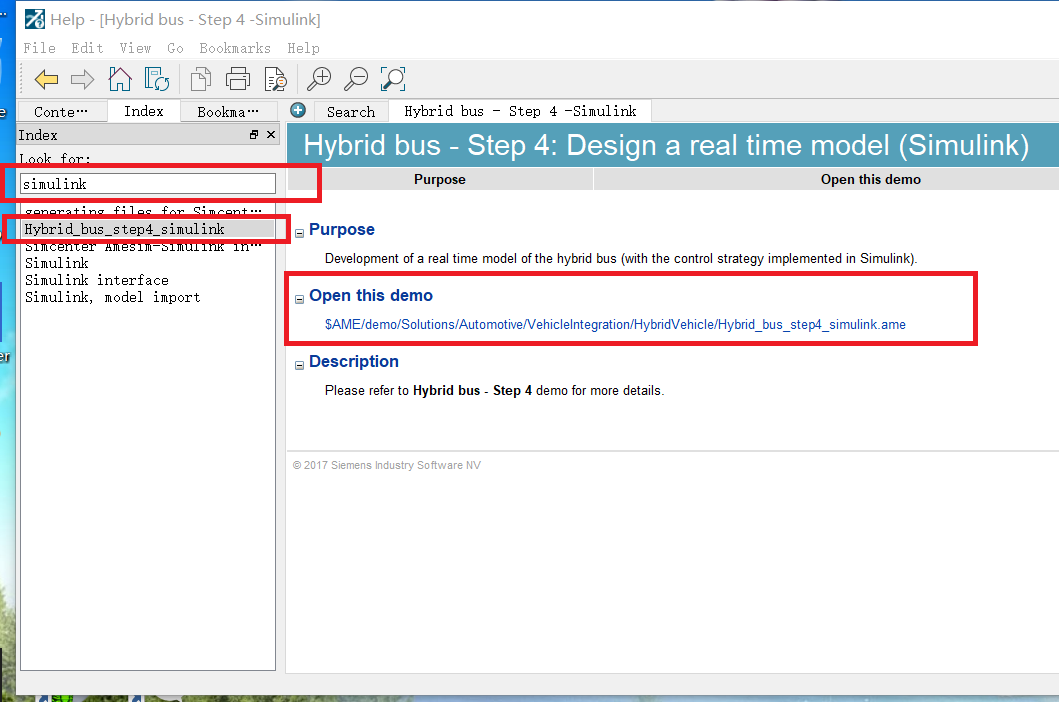Collapse the Description section
This screenshot has height=702, width=1059.
(x=299, y=366)
